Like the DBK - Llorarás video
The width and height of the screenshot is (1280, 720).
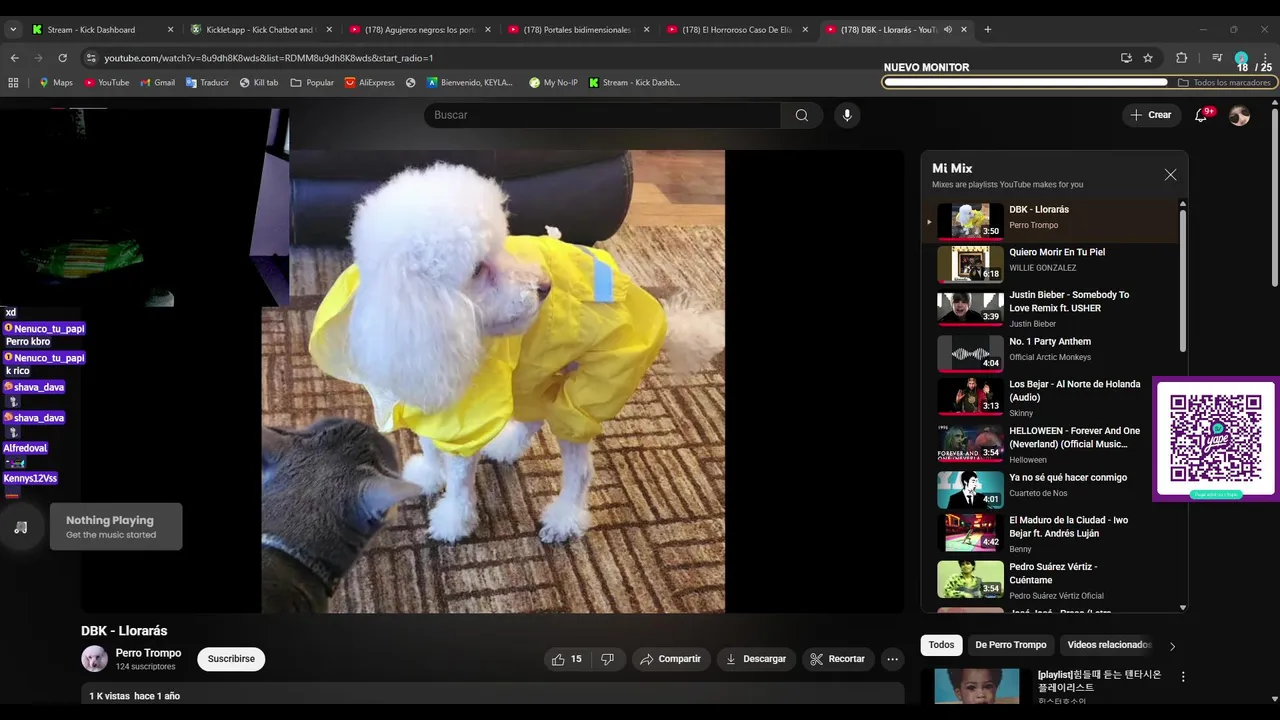pyautogui.click(x=568, y=659)
